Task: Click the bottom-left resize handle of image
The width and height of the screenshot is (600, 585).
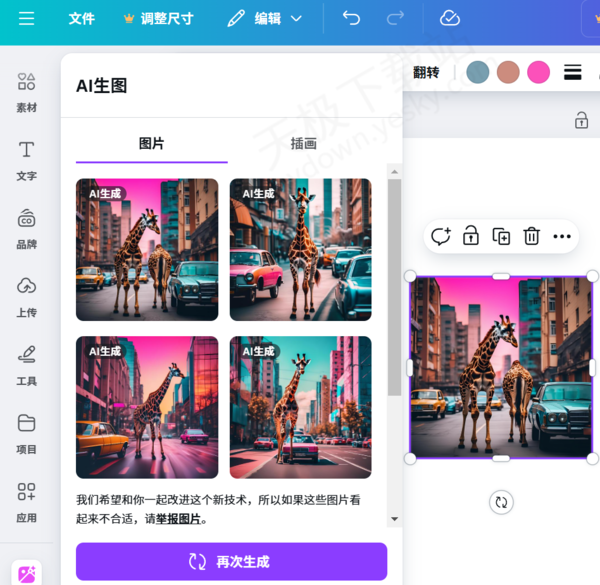Action: tap(410, 458)
